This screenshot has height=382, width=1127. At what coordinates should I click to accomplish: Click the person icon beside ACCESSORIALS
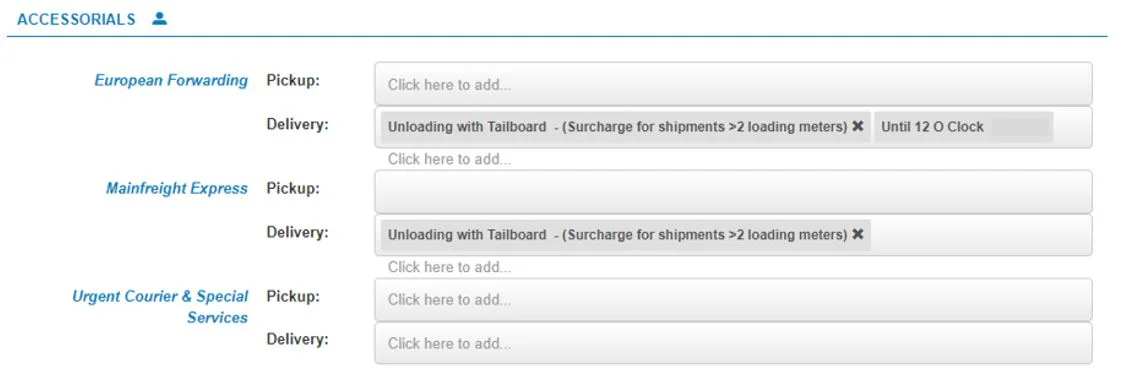tap(160, 19)
